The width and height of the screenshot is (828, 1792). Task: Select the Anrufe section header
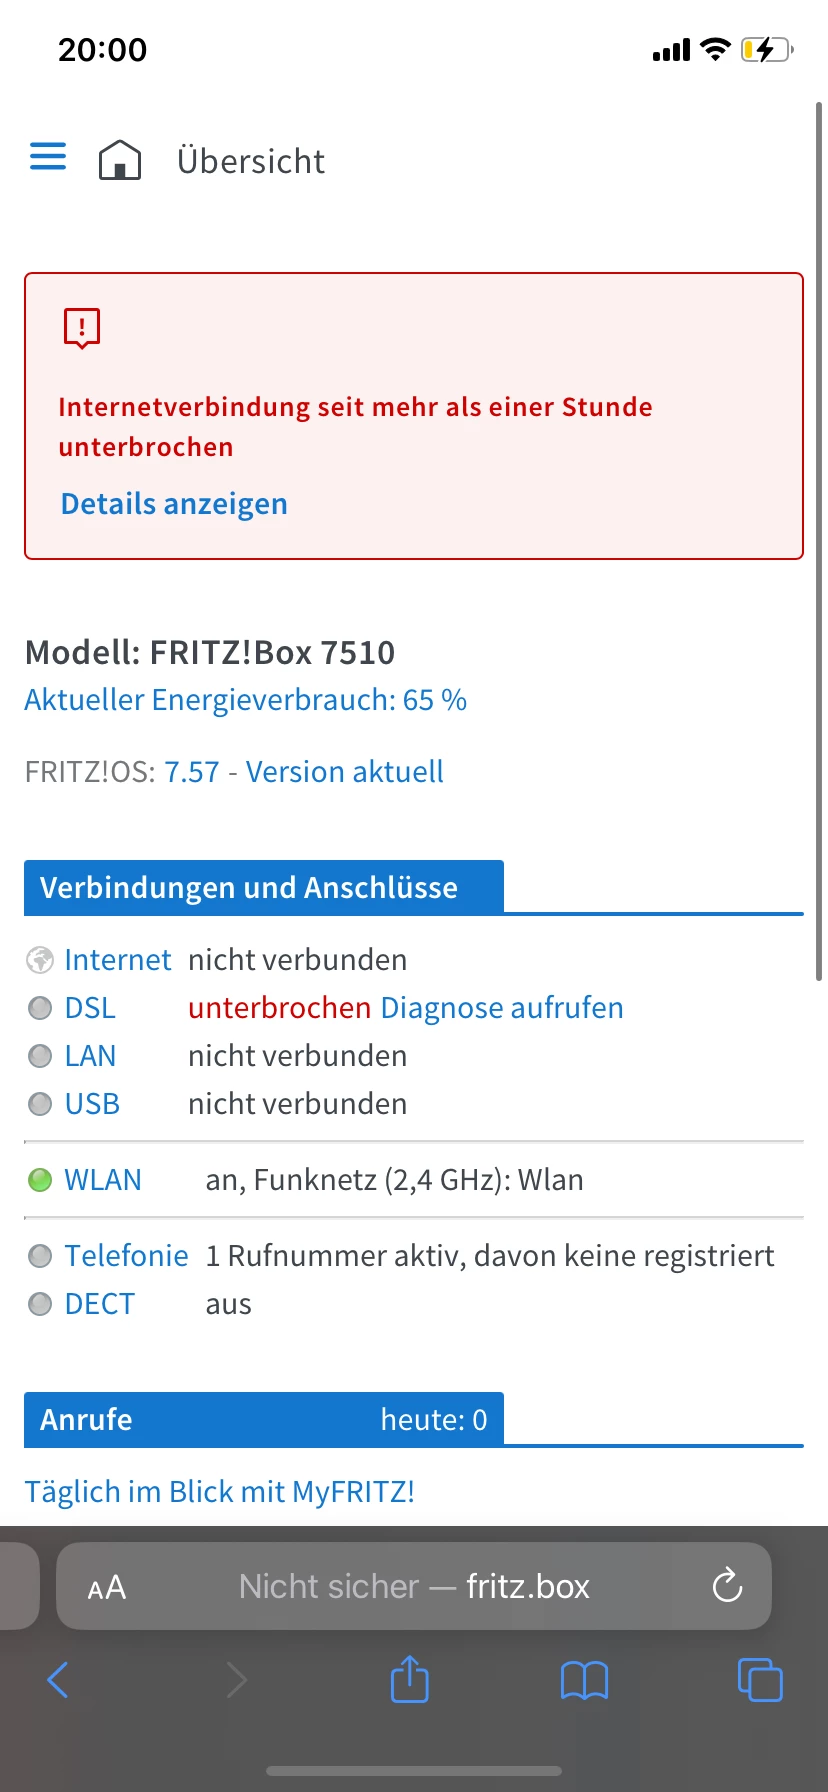[263, 1420]
